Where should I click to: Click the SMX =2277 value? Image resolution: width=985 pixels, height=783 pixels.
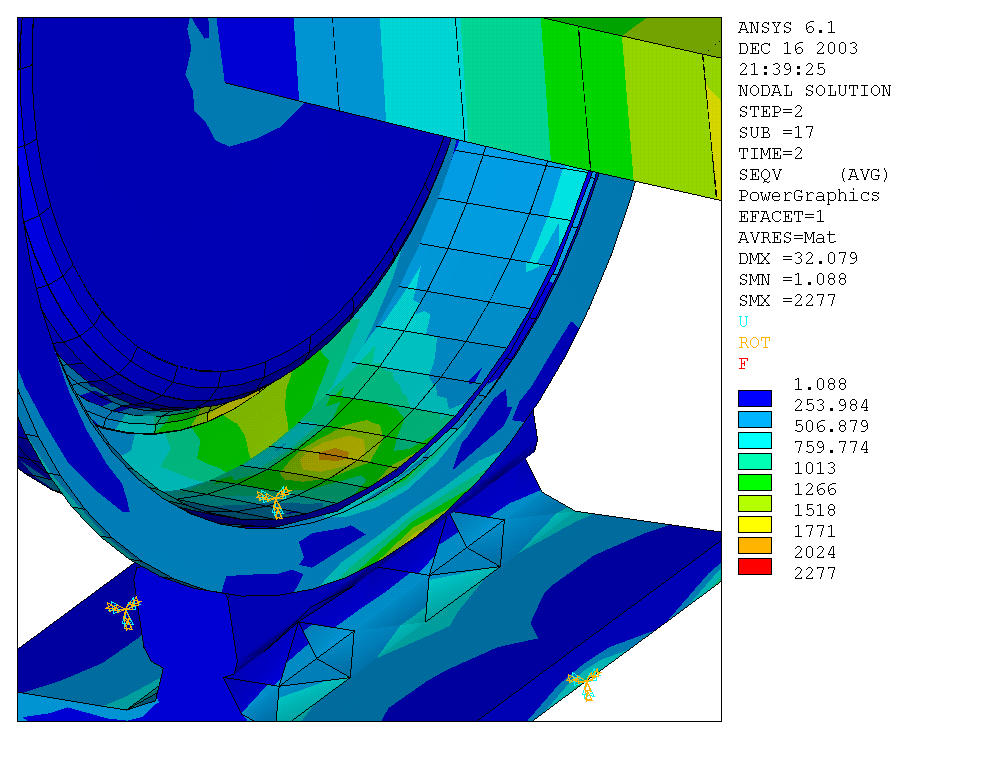[x=787, y=300]
